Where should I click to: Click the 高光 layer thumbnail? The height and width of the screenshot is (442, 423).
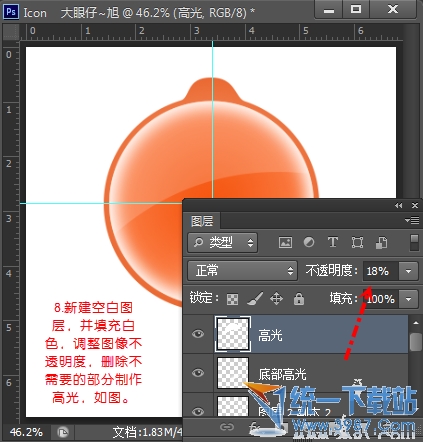[233, 334]
